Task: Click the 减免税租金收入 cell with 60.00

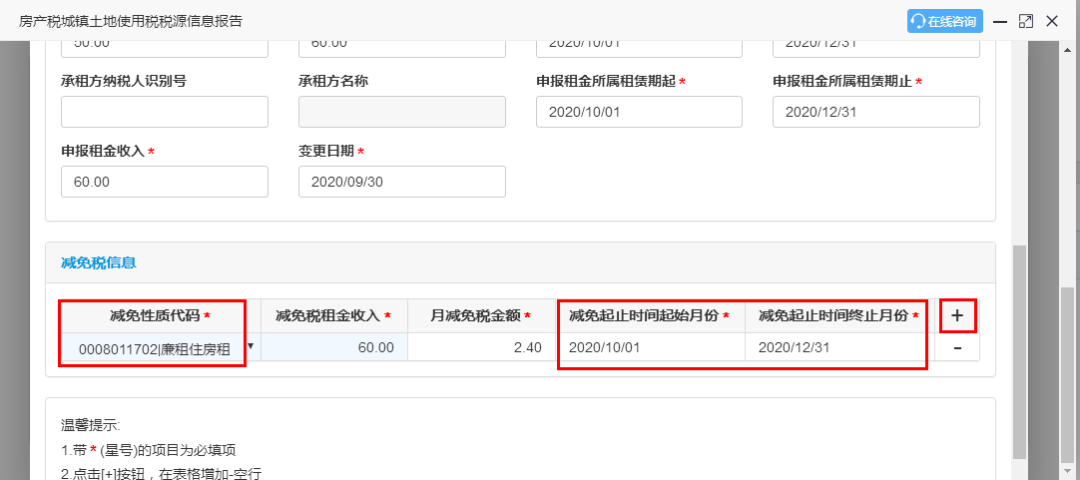Action: [334, 347]
